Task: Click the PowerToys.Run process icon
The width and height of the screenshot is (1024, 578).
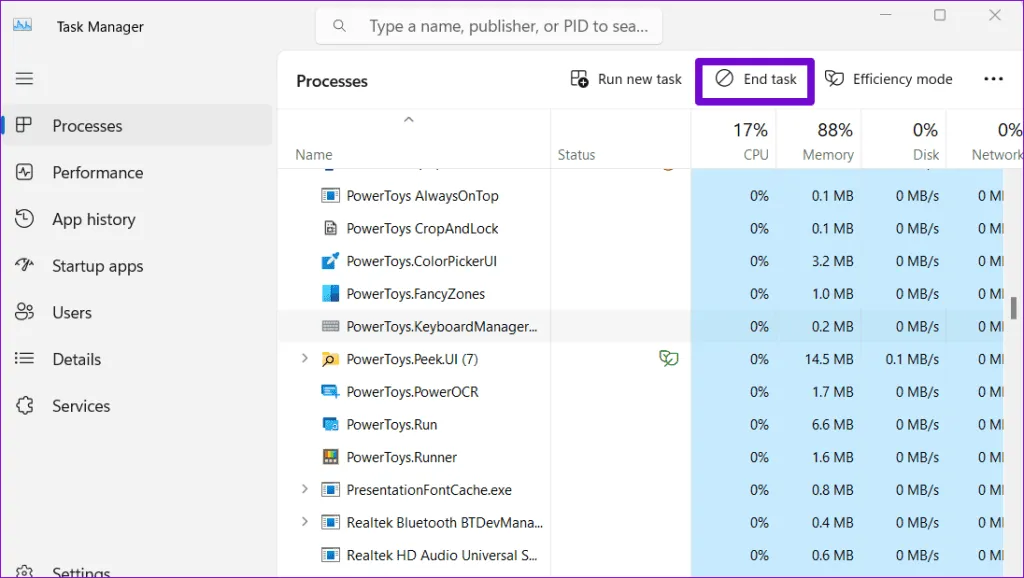Action: click(331, 424)
